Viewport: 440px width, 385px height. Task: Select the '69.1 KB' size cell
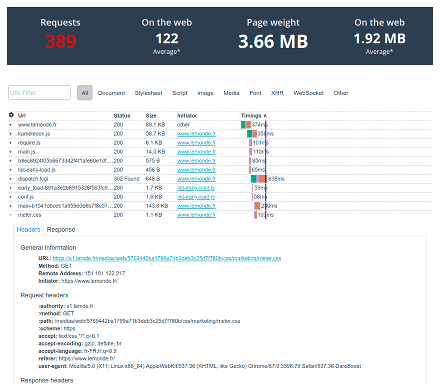[x=155, y=125]
